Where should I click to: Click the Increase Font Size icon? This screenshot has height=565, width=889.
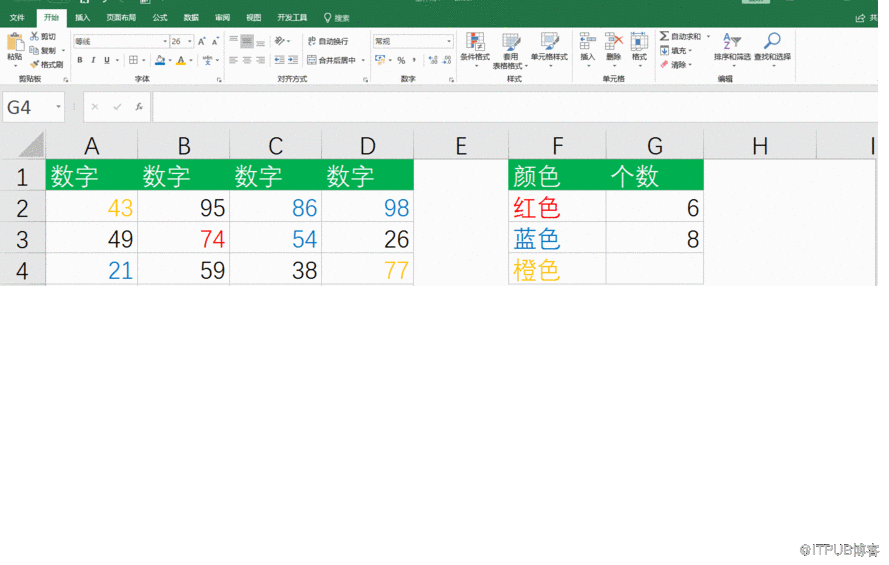point(201,41)
